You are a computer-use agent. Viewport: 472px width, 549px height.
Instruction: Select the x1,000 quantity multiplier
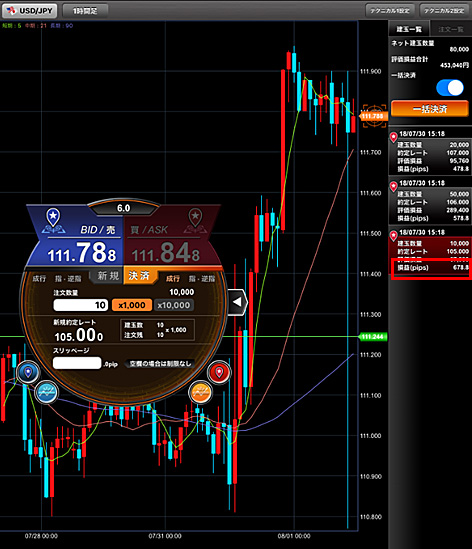[132, 305]
